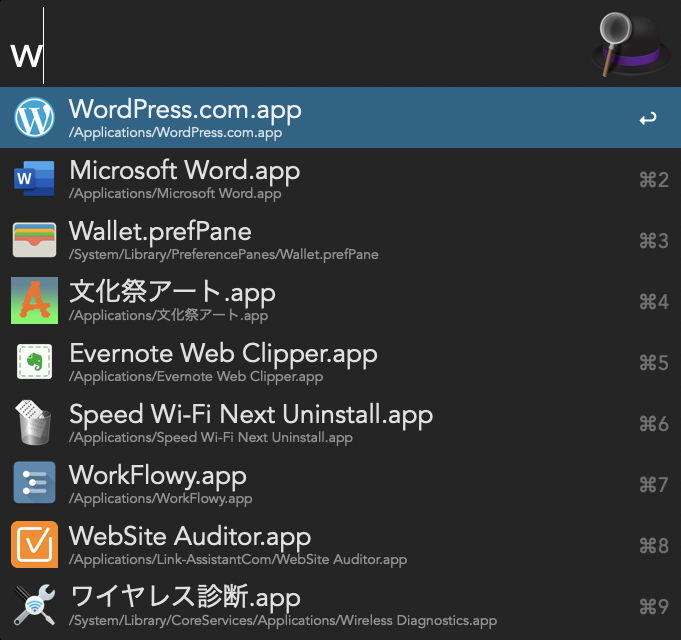
Task: Click the Speed Wi-Fi Next Uninstall trash icon
Action: point(33,422)
